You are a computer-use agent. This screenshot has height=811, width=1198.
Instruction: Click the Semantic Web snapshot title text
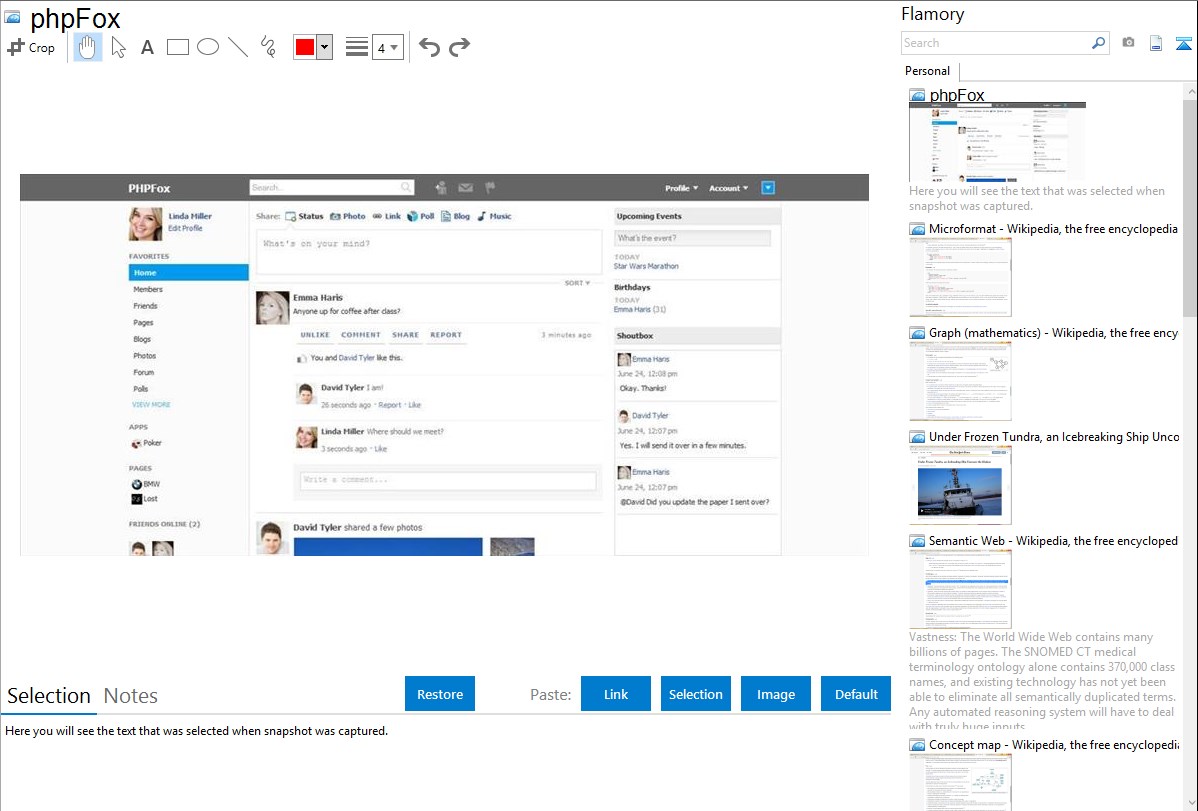pos(1053,540)
